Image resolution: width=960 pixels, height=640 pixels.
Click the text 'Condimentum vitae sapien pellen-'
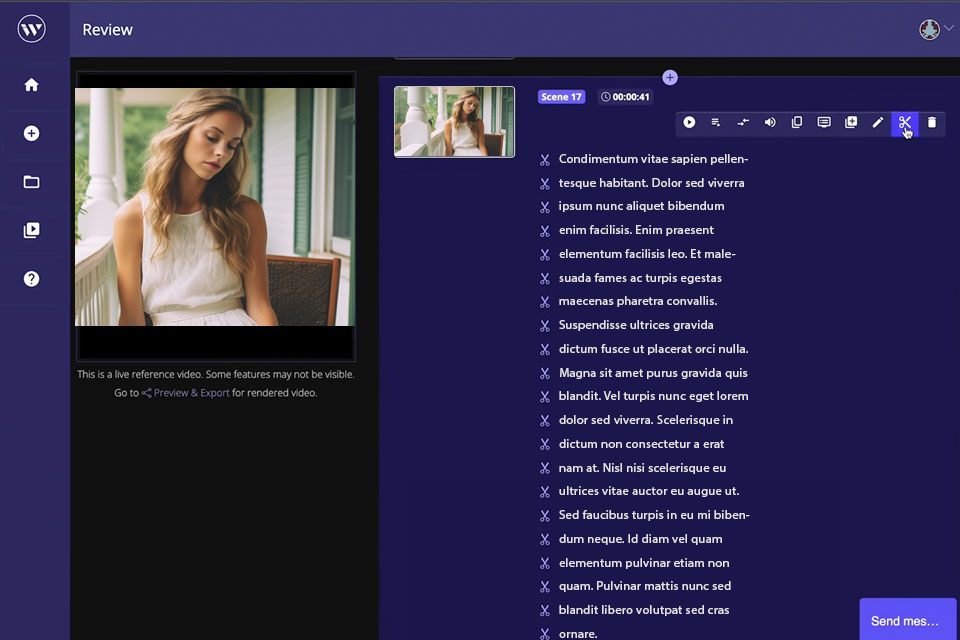pos(653,159)
